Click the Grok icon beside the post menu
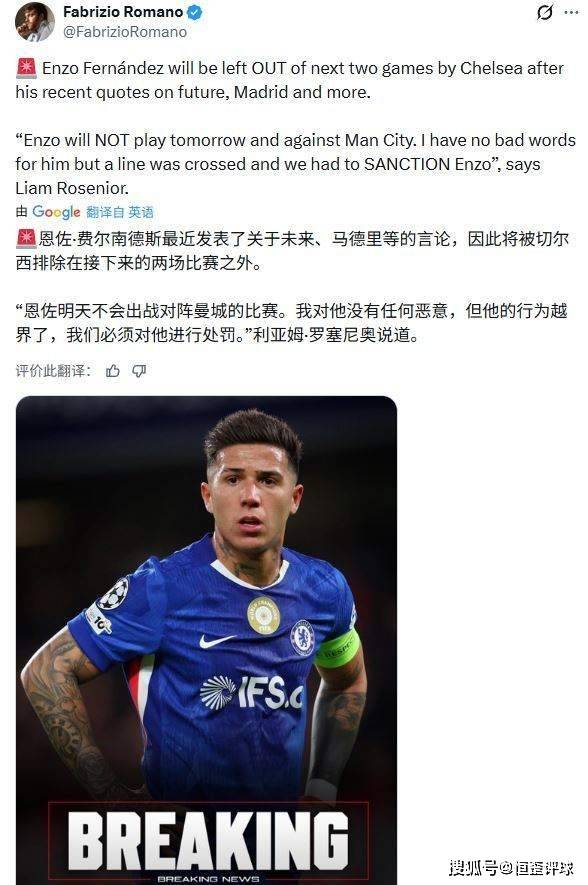Viewport: 588px width, 885px height. [x=545, y=12]
